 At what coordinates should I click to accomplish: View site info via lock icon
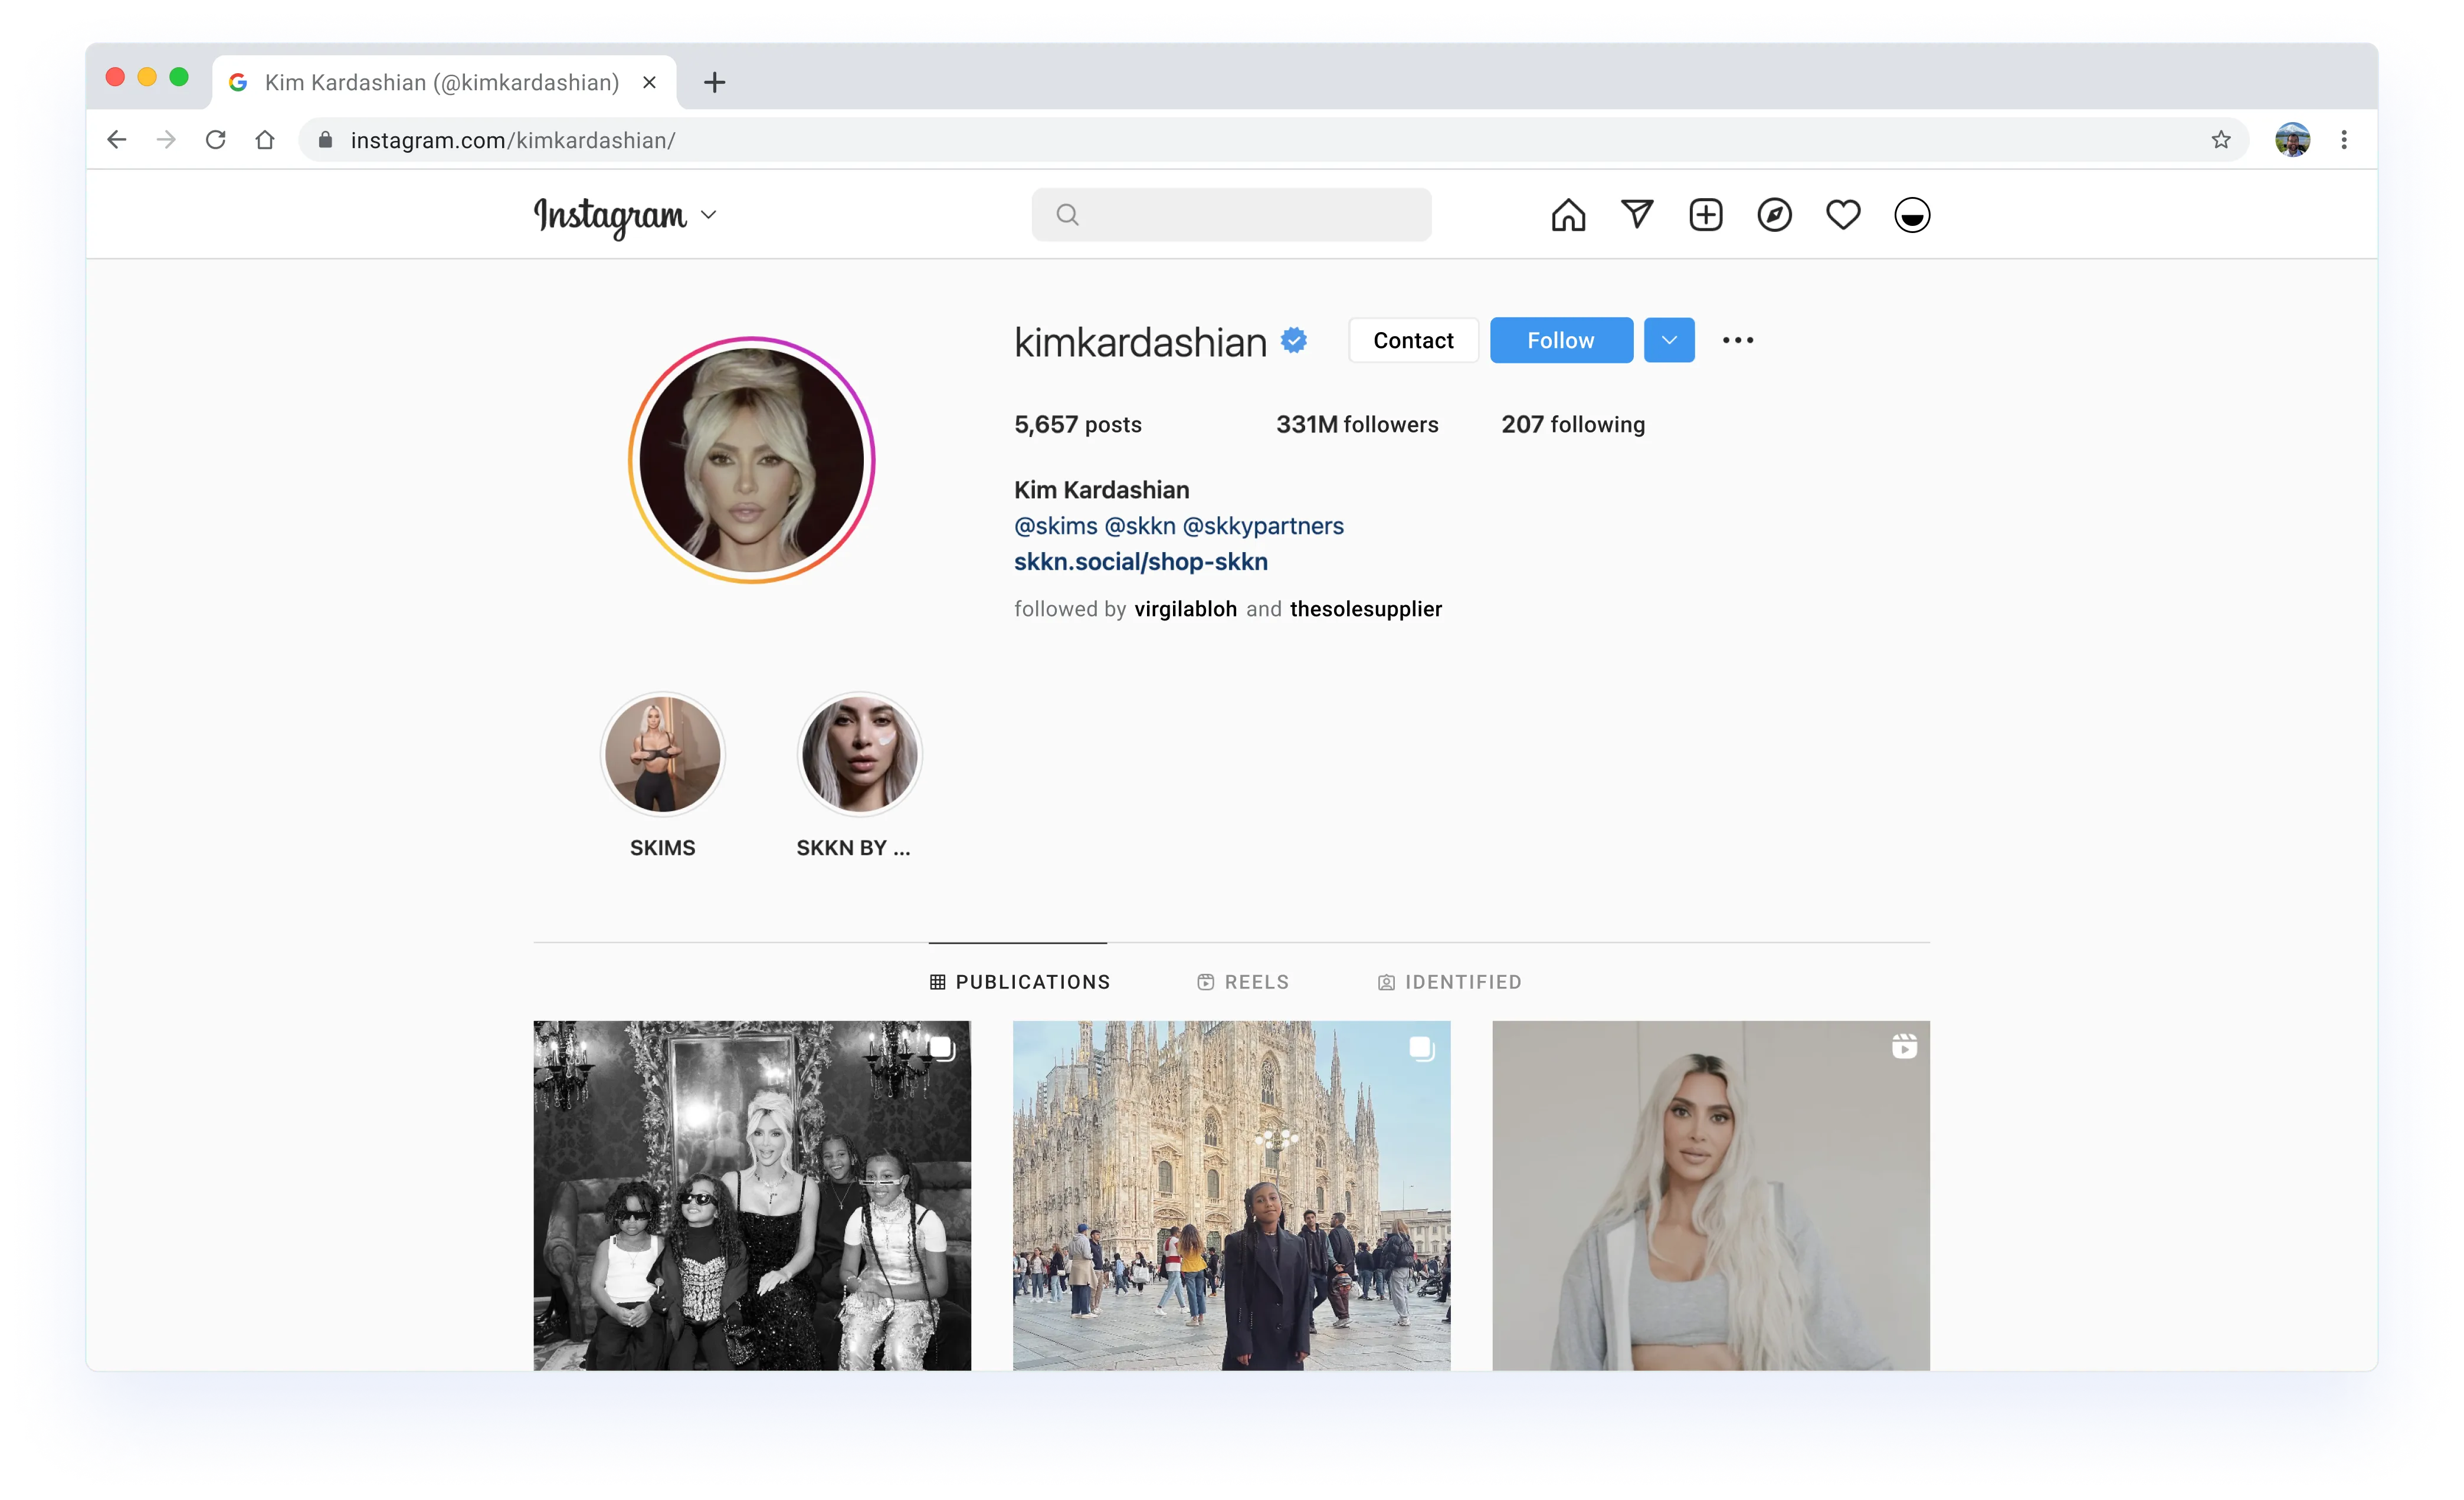pos(325,140)
